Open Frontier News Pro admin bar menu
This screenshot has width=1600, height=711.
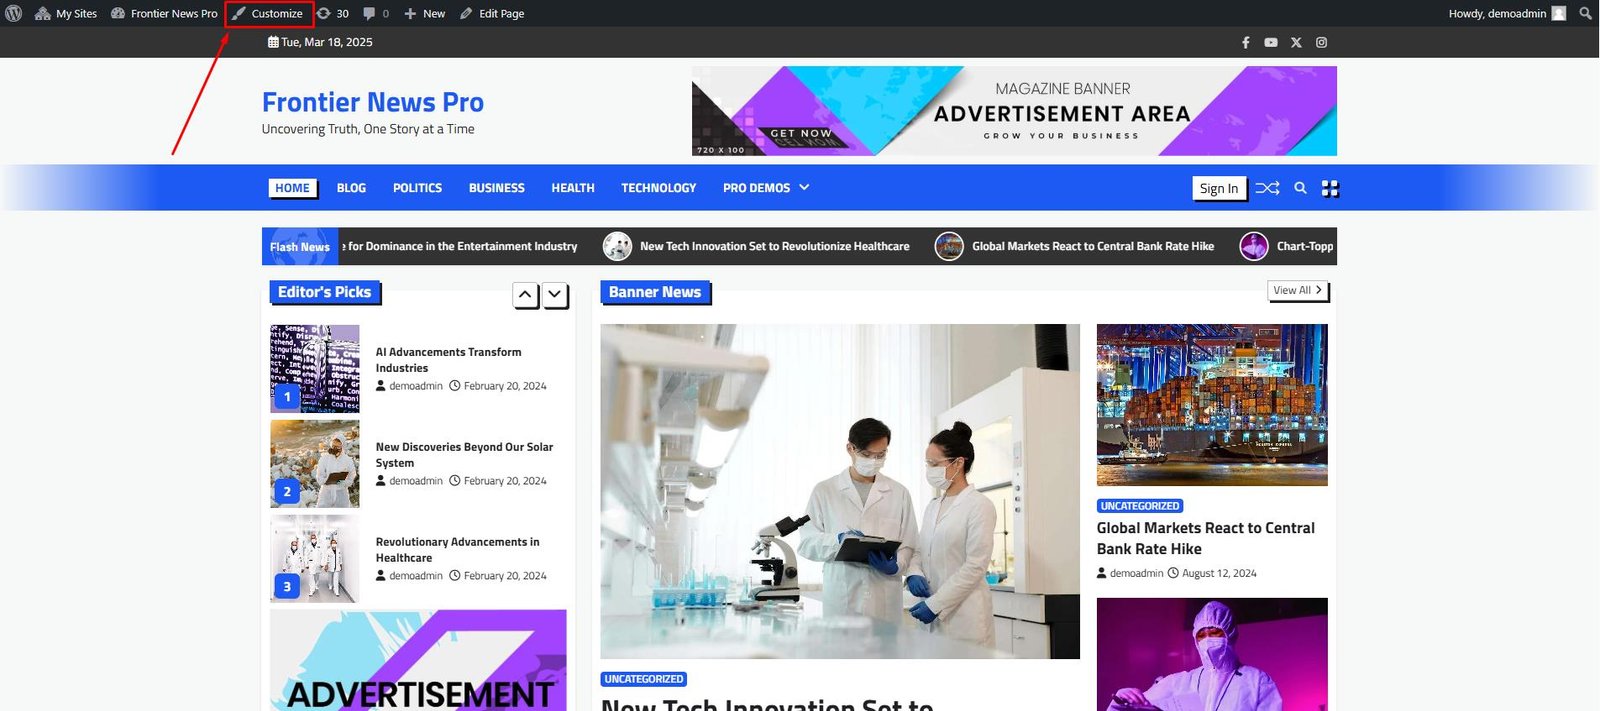click(x=164, y=13)
